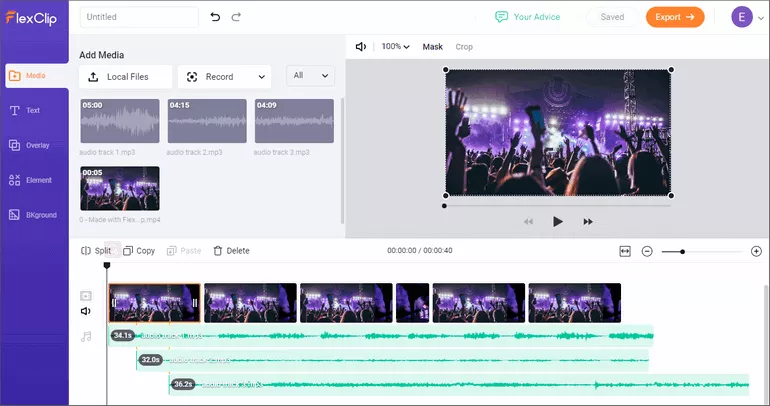Open the Text tab in sidebar
770x406 pixels.
(x=25, y=110)
